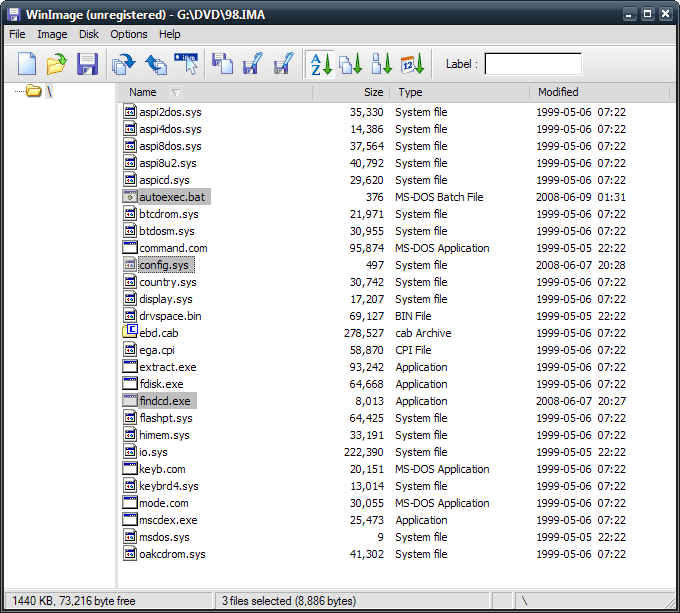Click in the Label text field

click(x=533, y=64)
